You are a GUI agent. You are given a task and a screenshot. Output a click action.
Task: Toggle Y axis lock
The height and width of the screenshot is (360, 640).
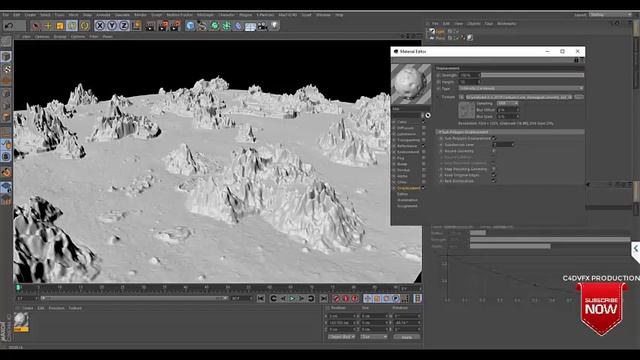coord(112,26)
